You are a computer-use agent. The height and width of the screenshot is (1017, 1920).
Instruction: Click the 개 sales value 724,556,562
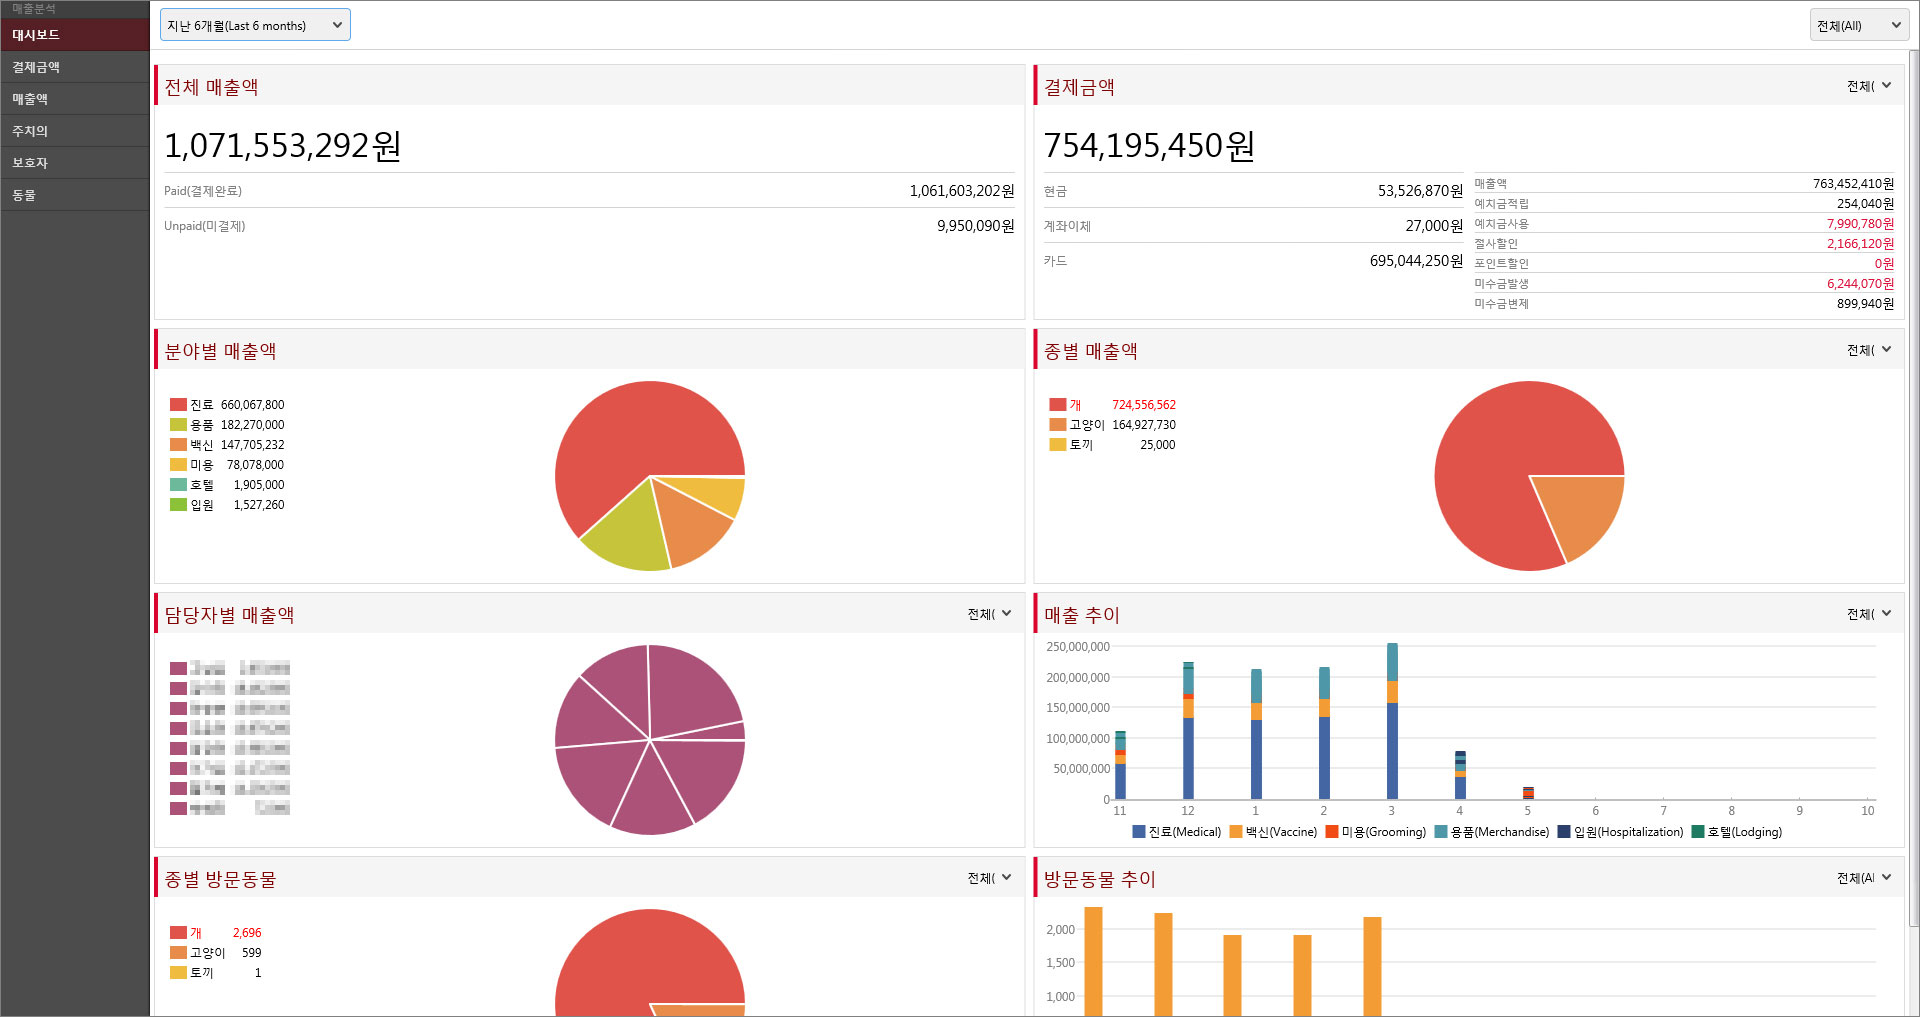coord(1144,405)
